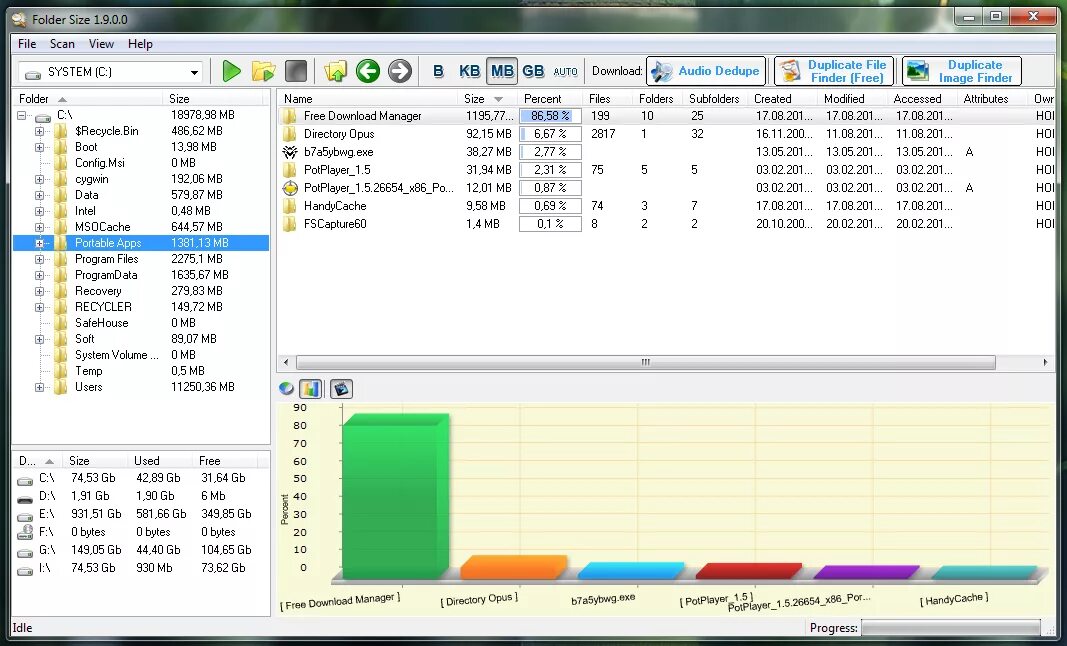The width and height of the screenshot is (1067, 646).
Task: Open Duplicate File Finder (Free) button
Action: (x=834, y=71)
